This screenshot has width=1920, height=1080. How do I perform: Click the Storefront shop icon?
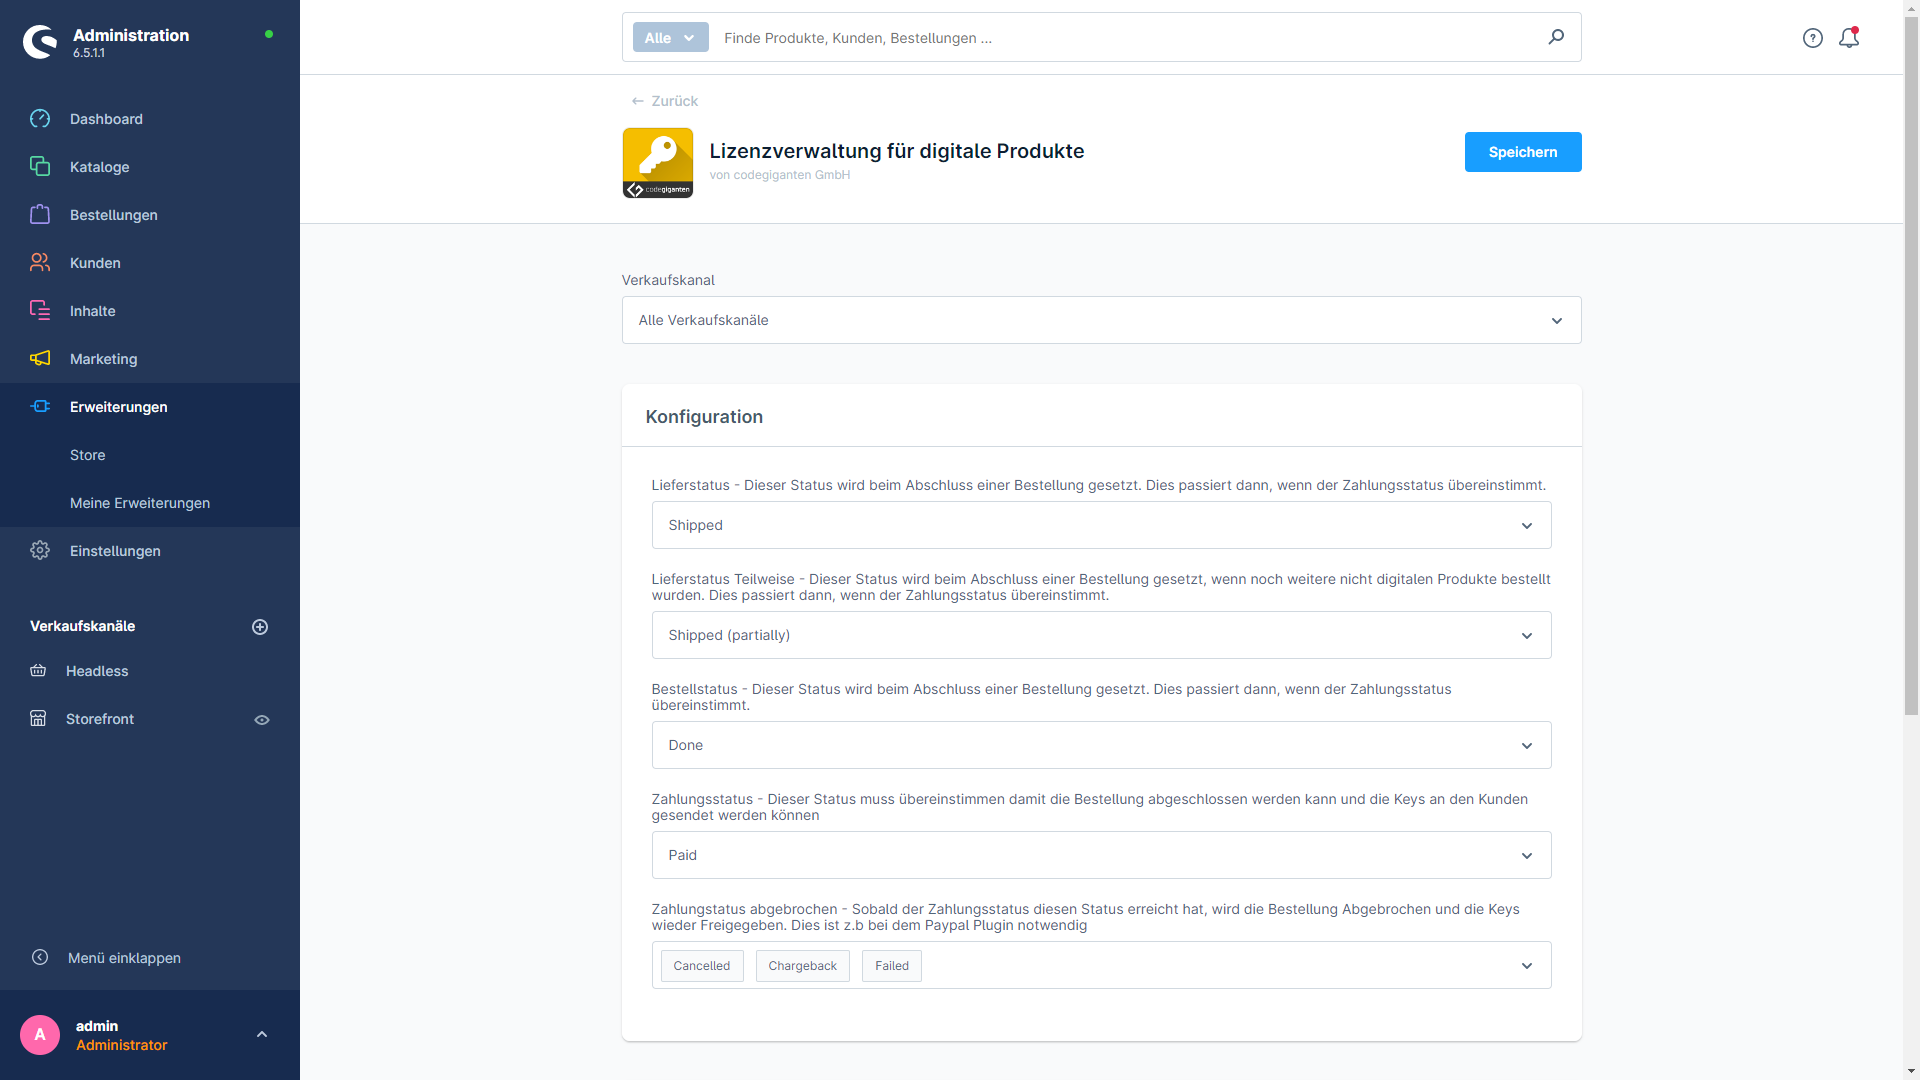(x=38, y=719)
